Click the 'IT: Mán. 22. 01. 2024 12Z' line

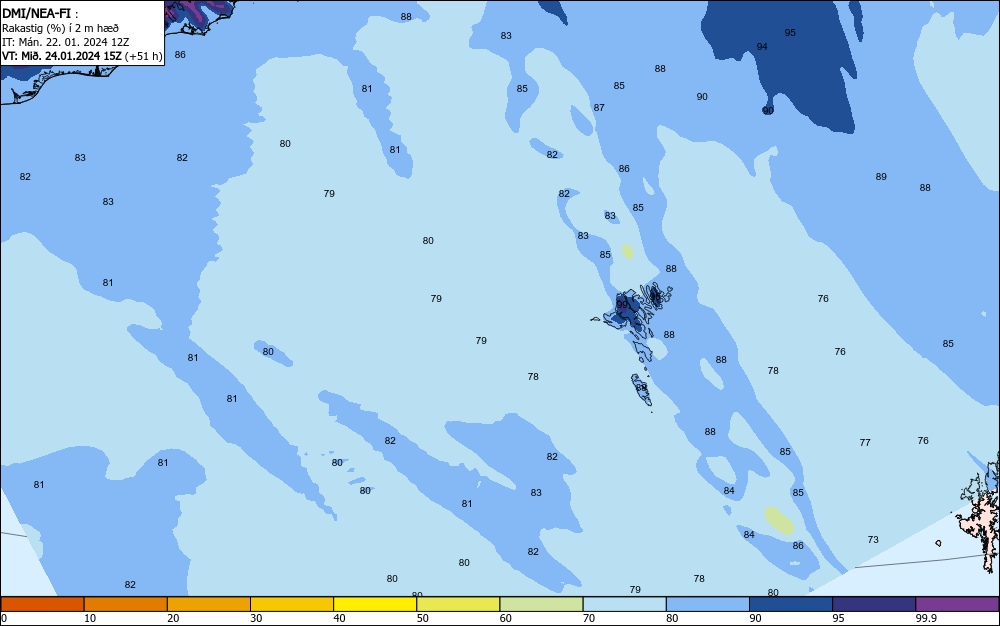tap(65, 42)
